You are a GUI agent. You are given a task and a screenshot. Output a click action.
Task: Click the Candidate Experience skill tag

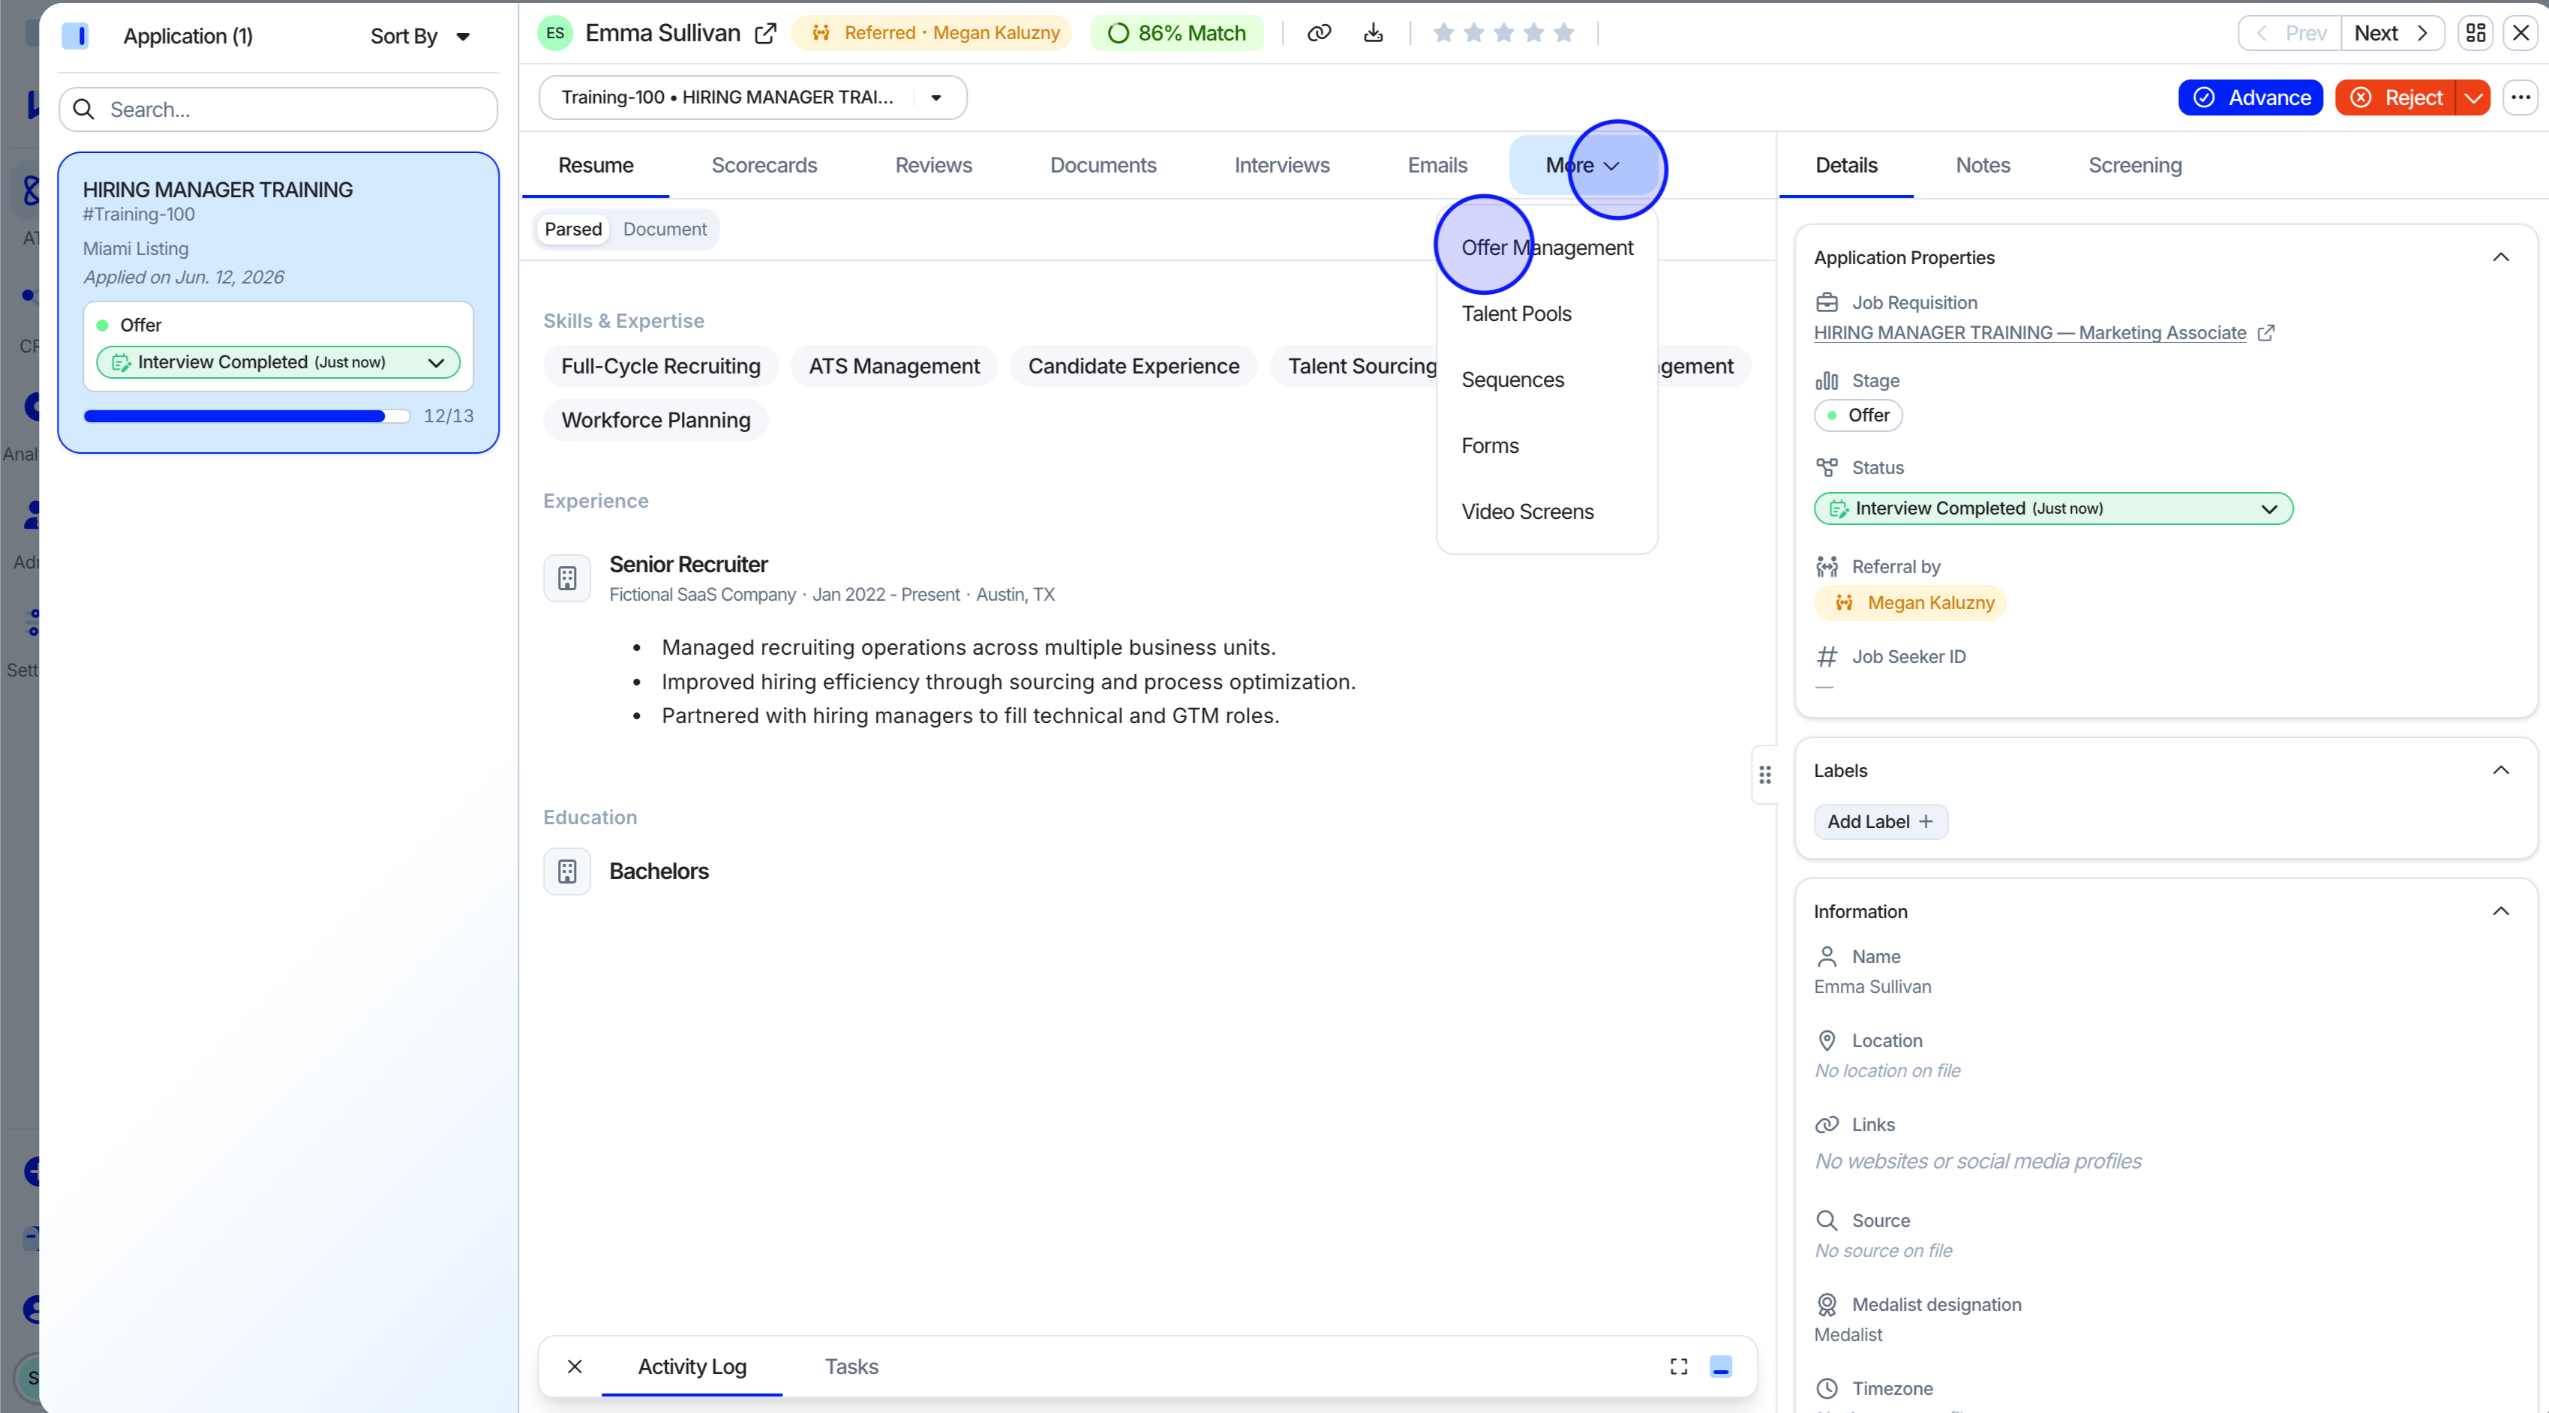tap(1133, 366)
